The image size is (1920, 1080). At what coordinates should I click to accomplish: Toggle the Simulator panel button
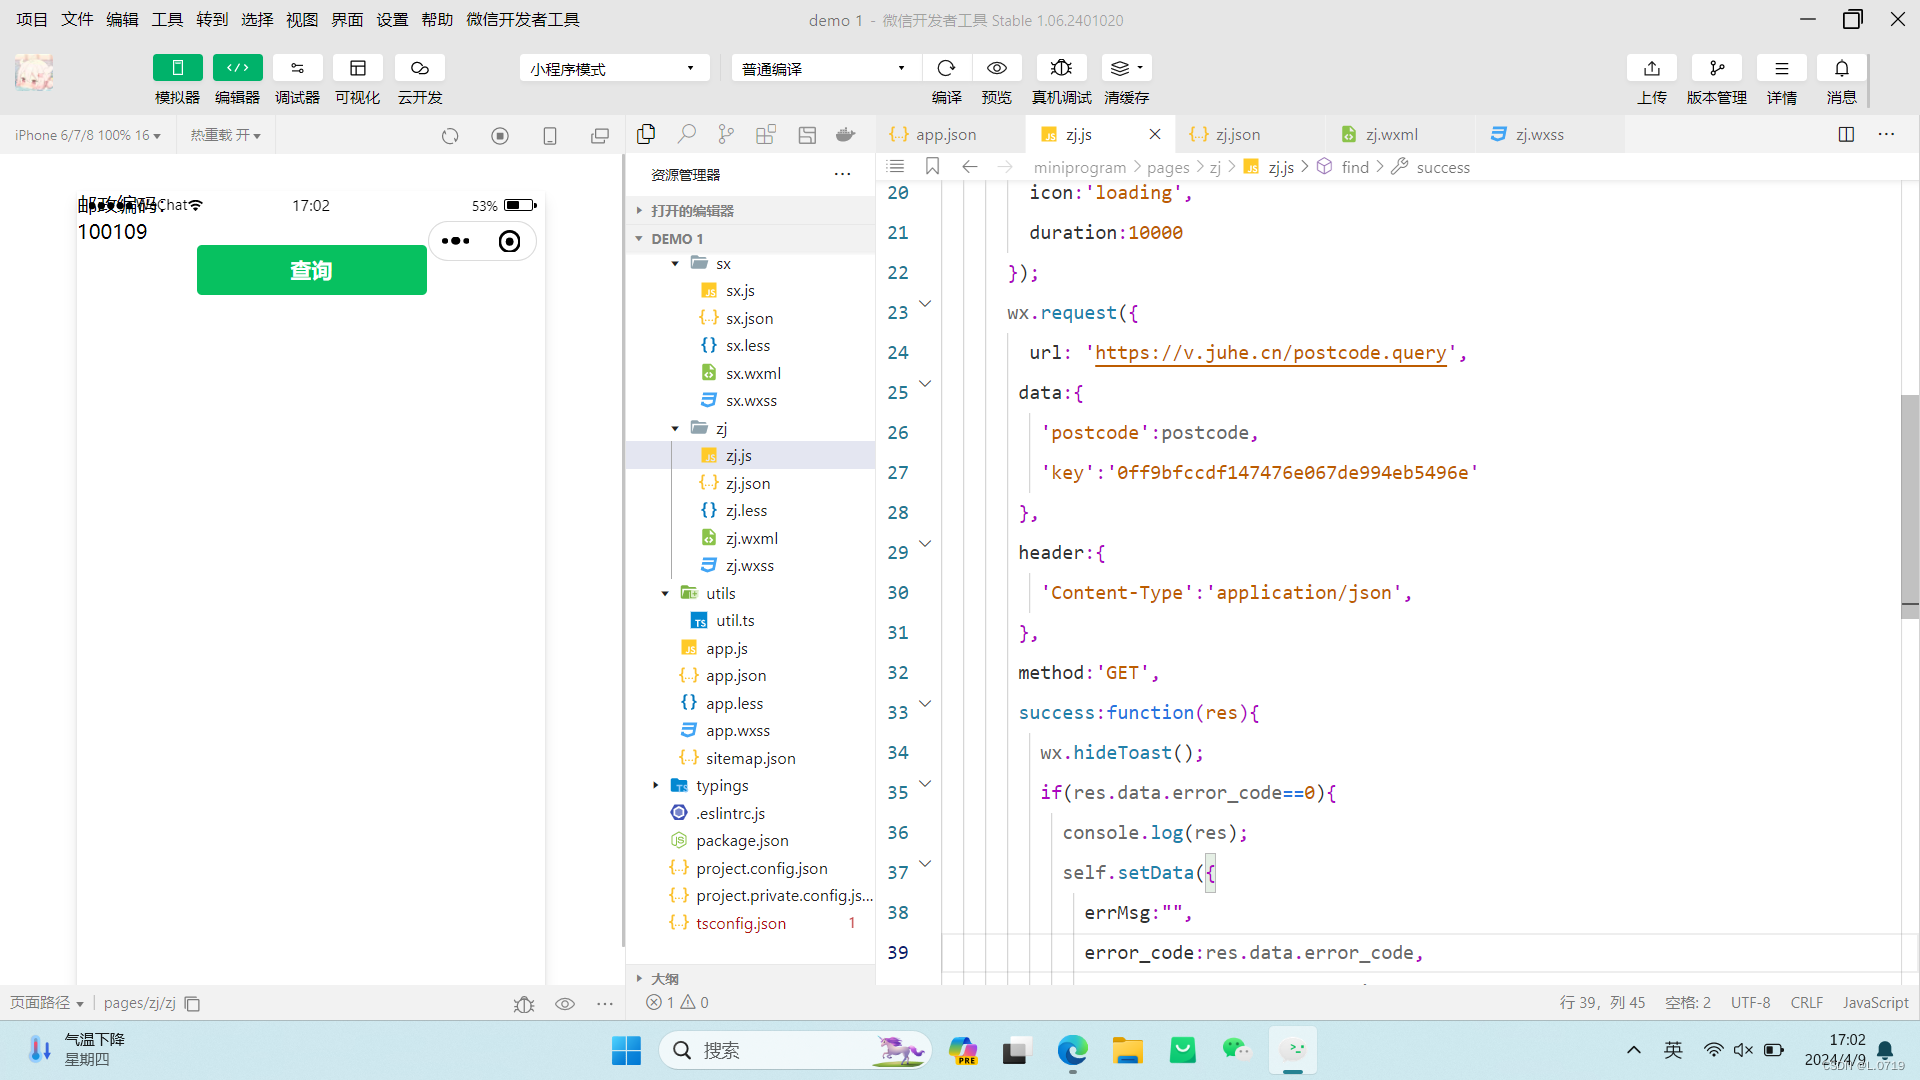point(177,68)
